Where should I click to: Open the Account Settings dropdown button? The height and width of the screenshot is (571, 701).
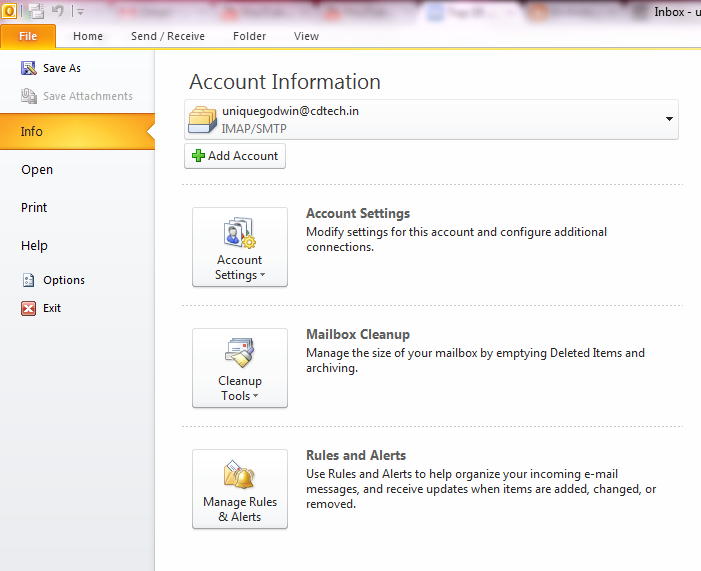240,247
